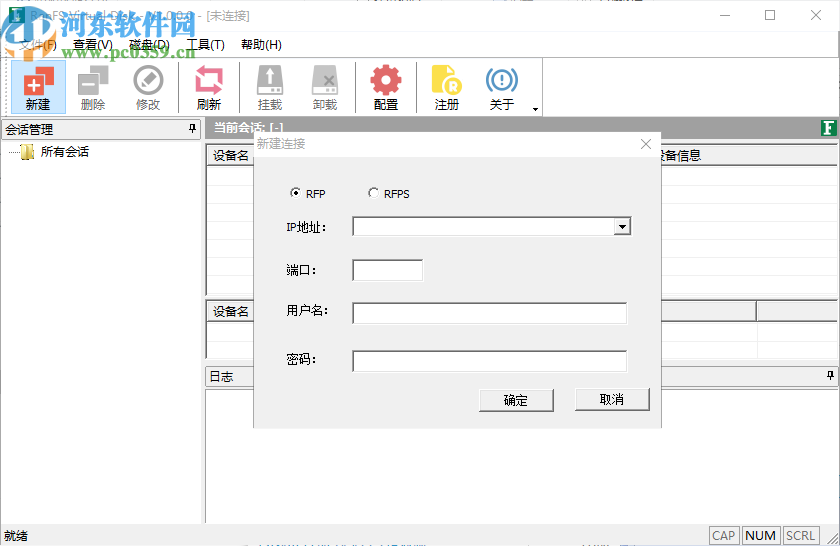Confirm with the 确定 button

(x=516, y=400)
